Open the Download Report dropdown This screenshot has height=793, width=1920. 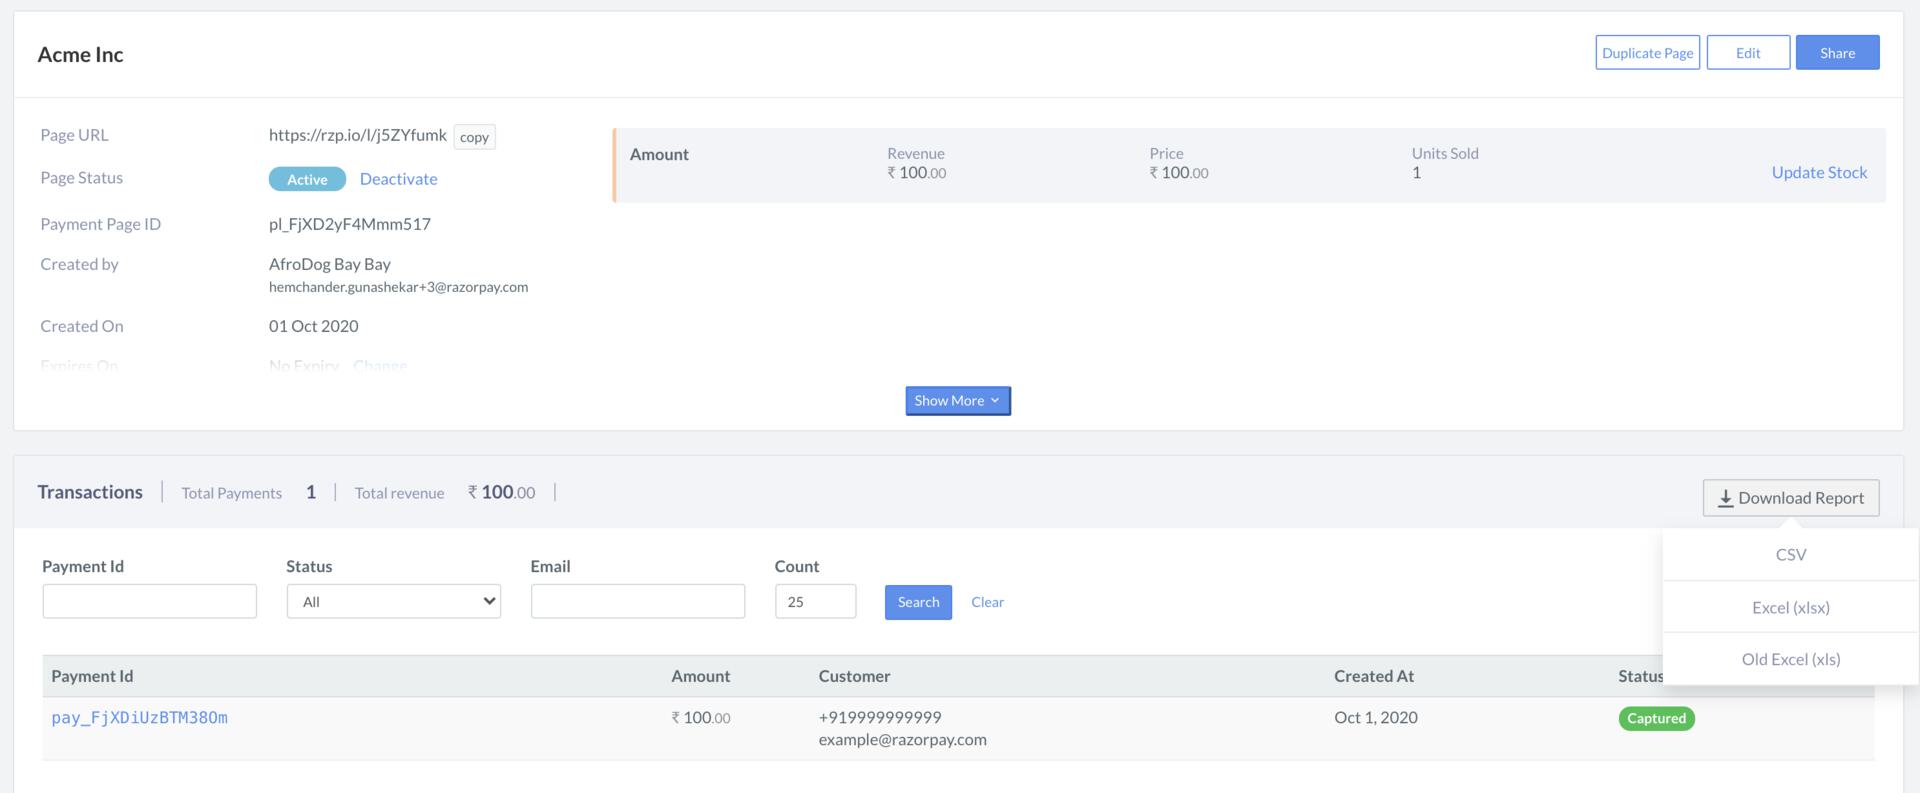1791,498
